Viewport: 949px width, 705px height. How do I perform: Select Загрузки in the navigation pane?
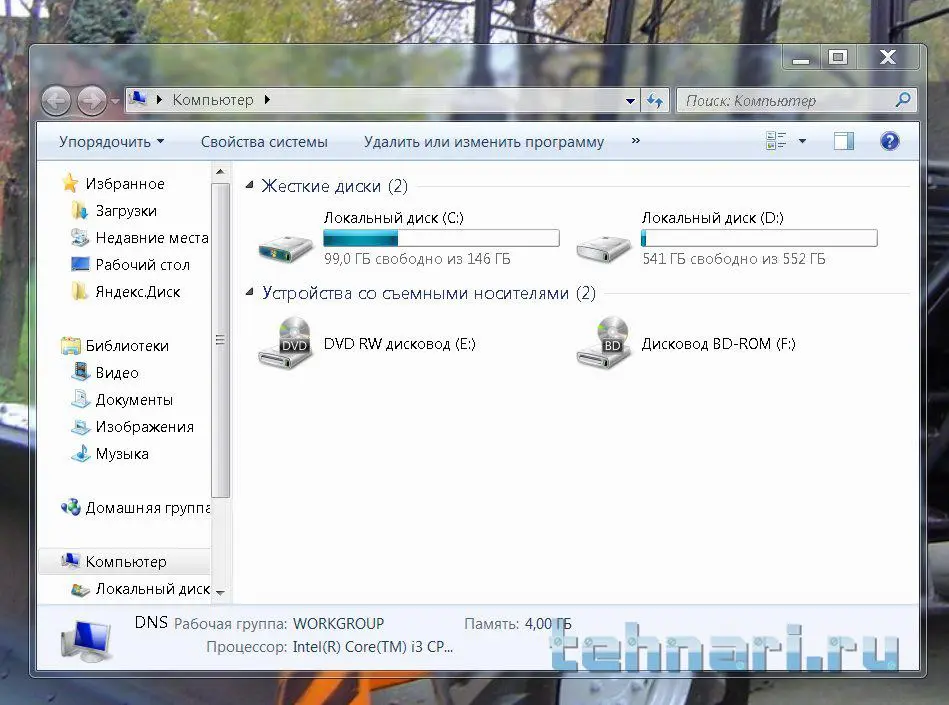(126, 211)
